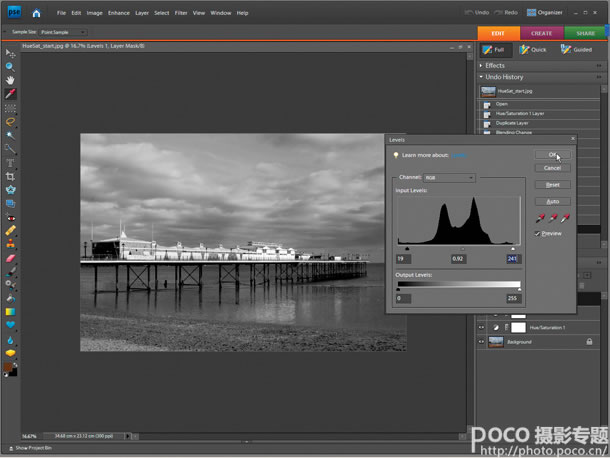This screenshot has height=458, width=610.
Task: Select the Horizontal Type tool
Action: (x=9, y=162)
